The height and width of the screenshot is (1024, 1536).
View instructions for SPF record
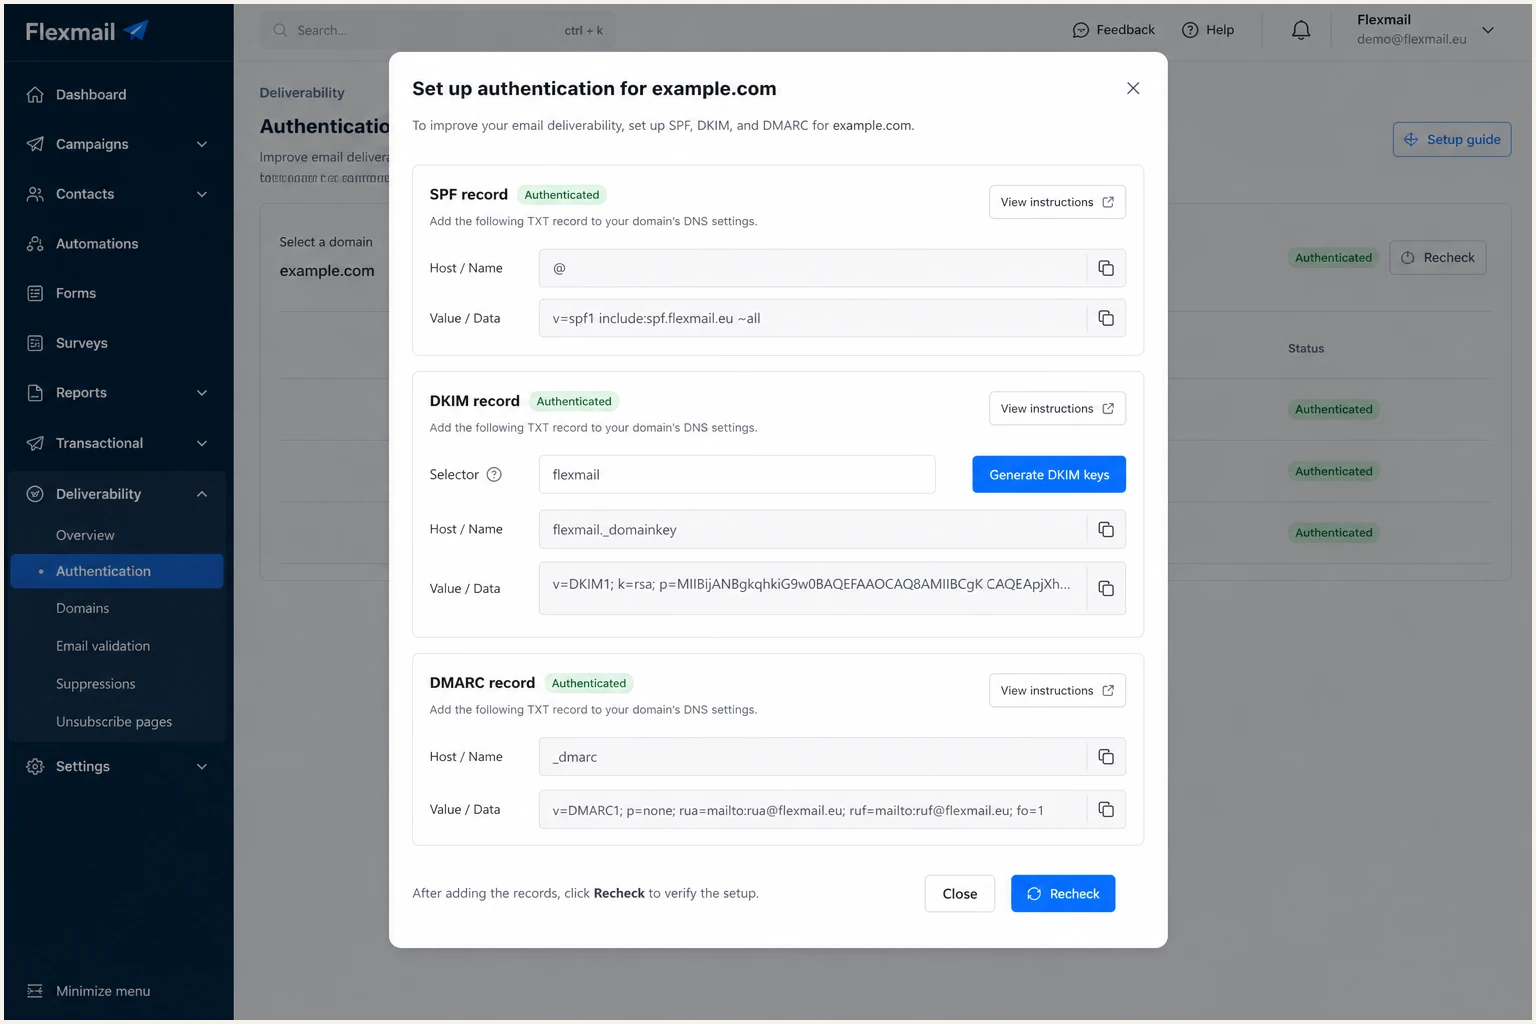pos(1057,202)
